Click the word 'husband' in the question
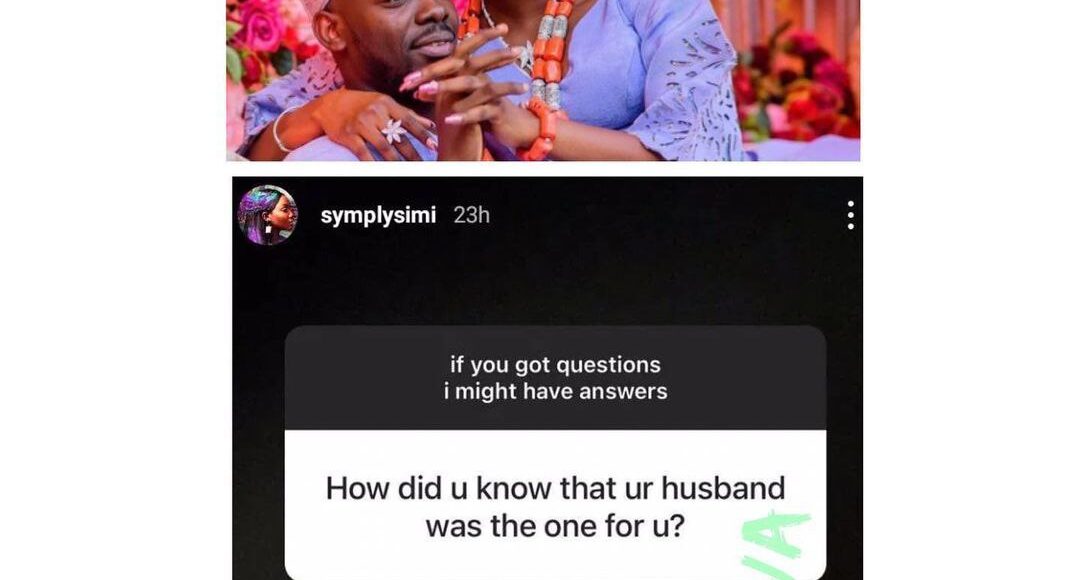The image size is (1080, 580). (723, 488)
